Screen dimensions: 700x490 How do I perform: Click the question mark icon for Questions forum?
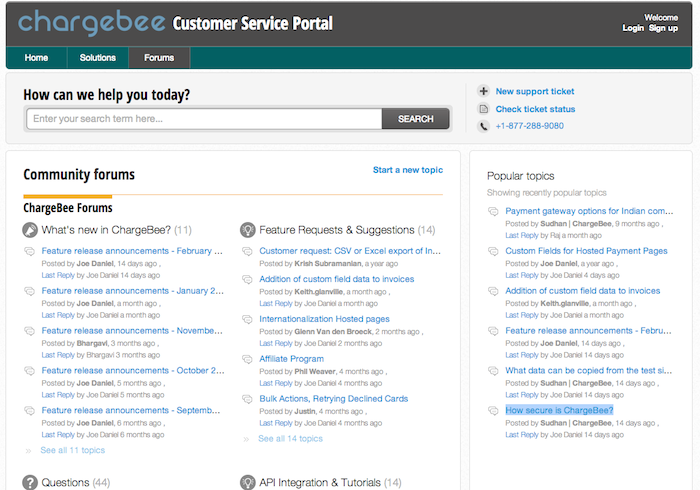30,482
